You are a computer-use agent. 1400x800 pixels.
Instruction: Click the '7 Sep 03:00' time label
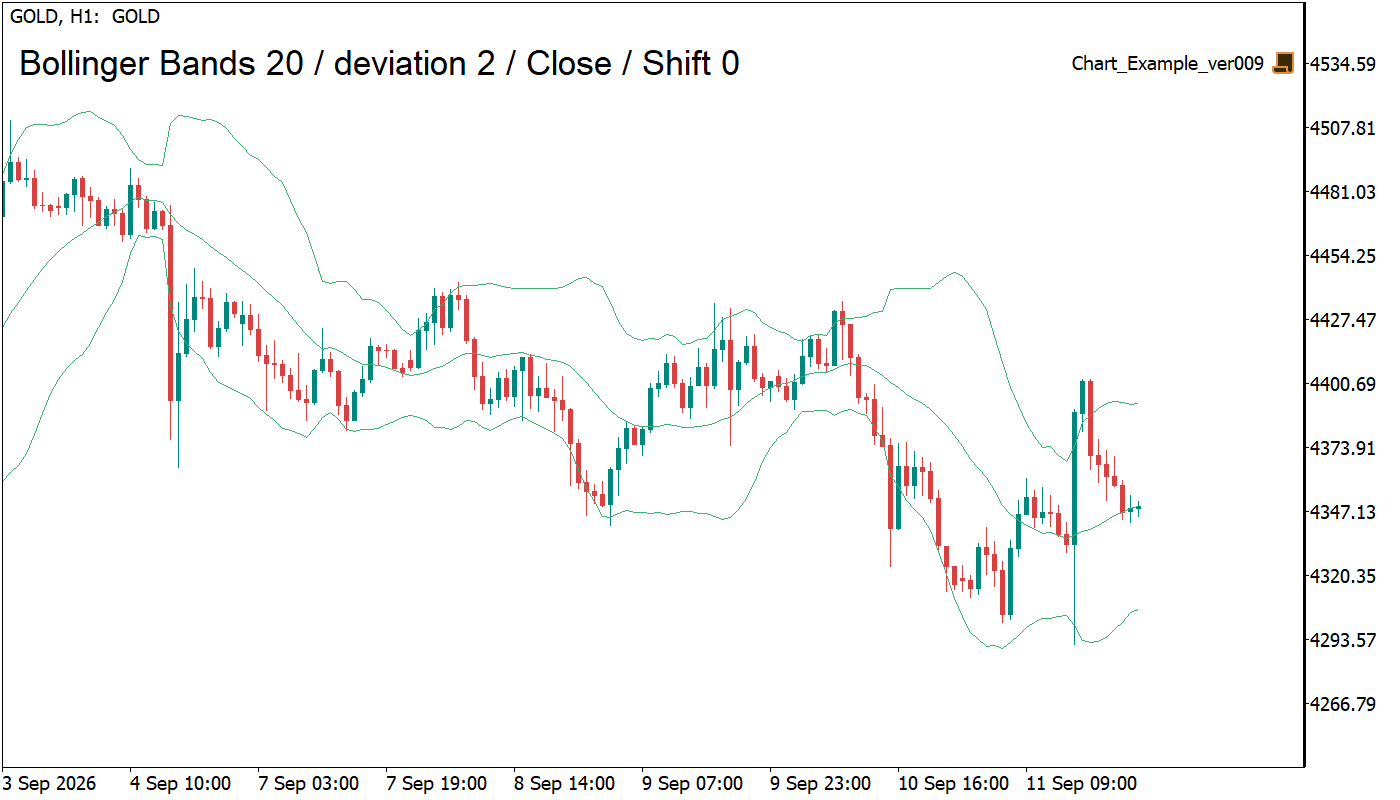point(308,783)
